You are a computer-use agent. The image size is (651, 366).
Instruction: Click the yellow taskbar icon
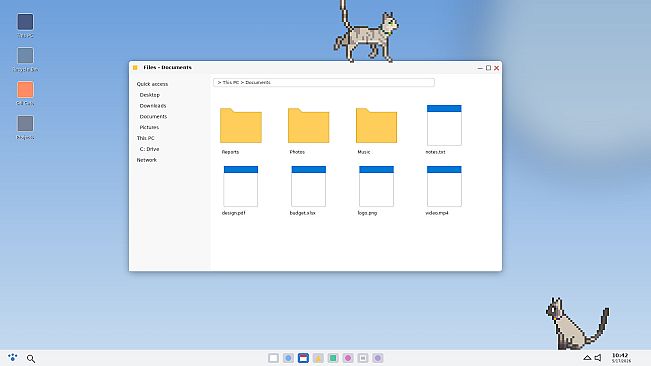(318, 358)
